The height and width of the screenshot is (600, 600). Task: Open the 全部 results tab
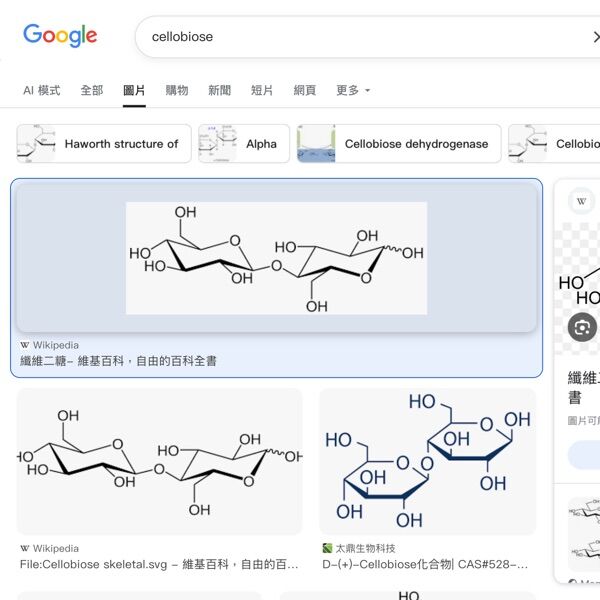click(x=91, y=90)
